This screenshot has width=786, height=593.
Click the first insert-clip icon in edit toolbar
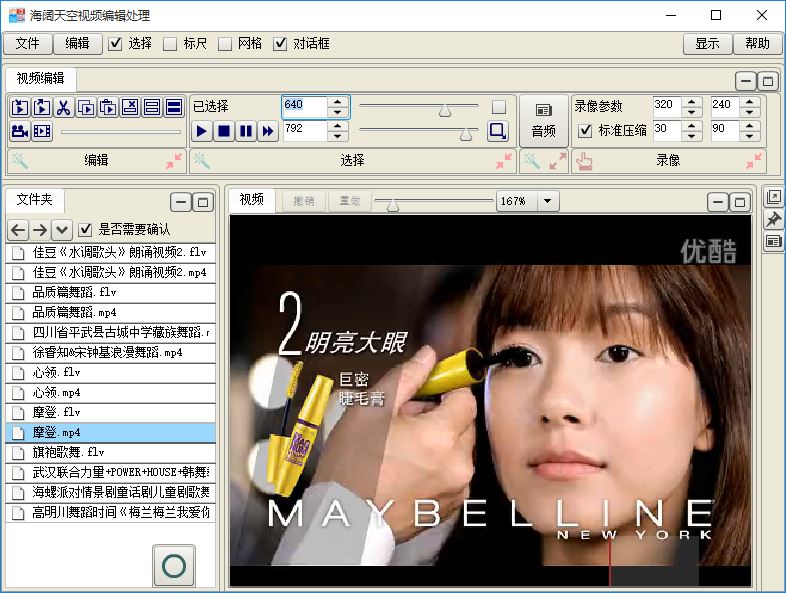(20, 107)
